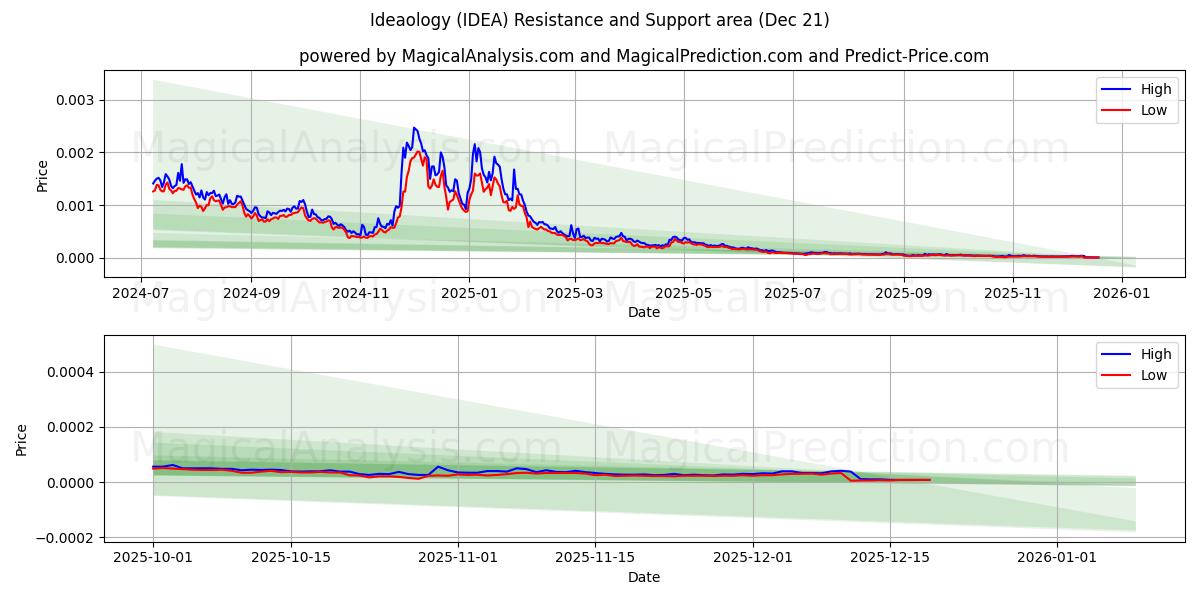
Task: Click the '2025-09' x-axis tick label
Action: 904,293
